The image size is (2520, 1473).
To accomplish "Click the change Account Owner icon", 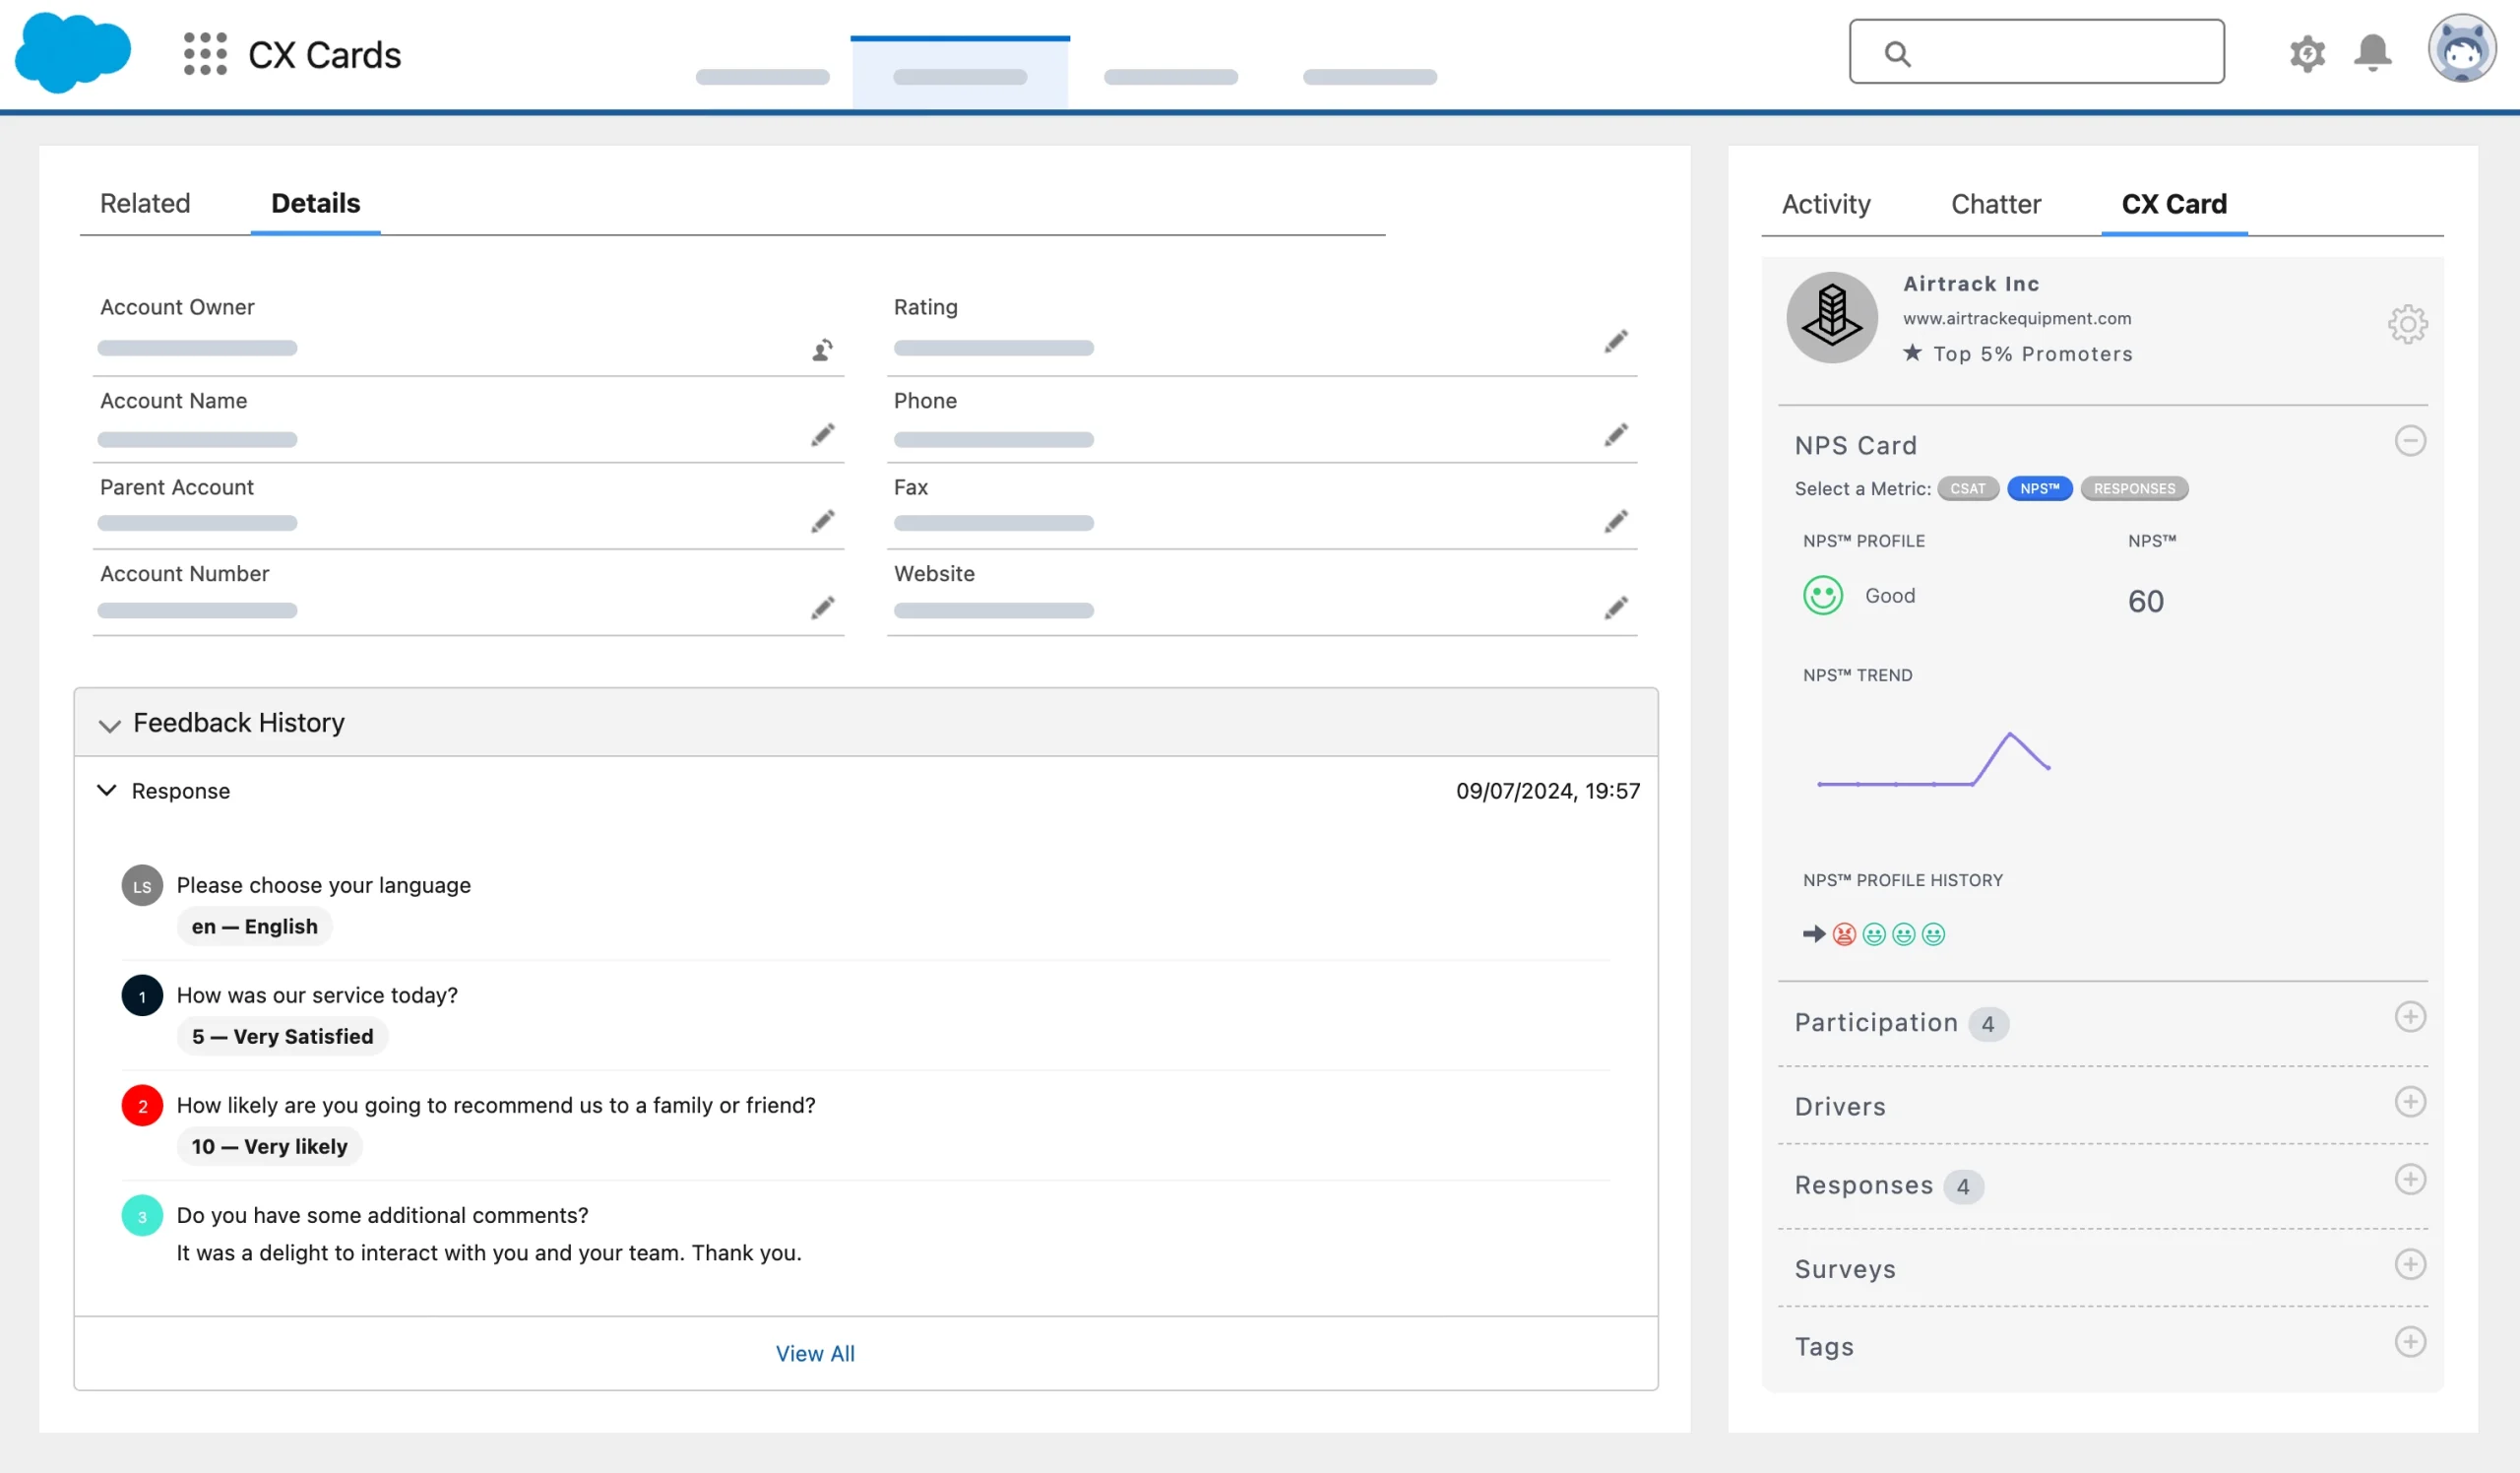I will coord(822,349).
